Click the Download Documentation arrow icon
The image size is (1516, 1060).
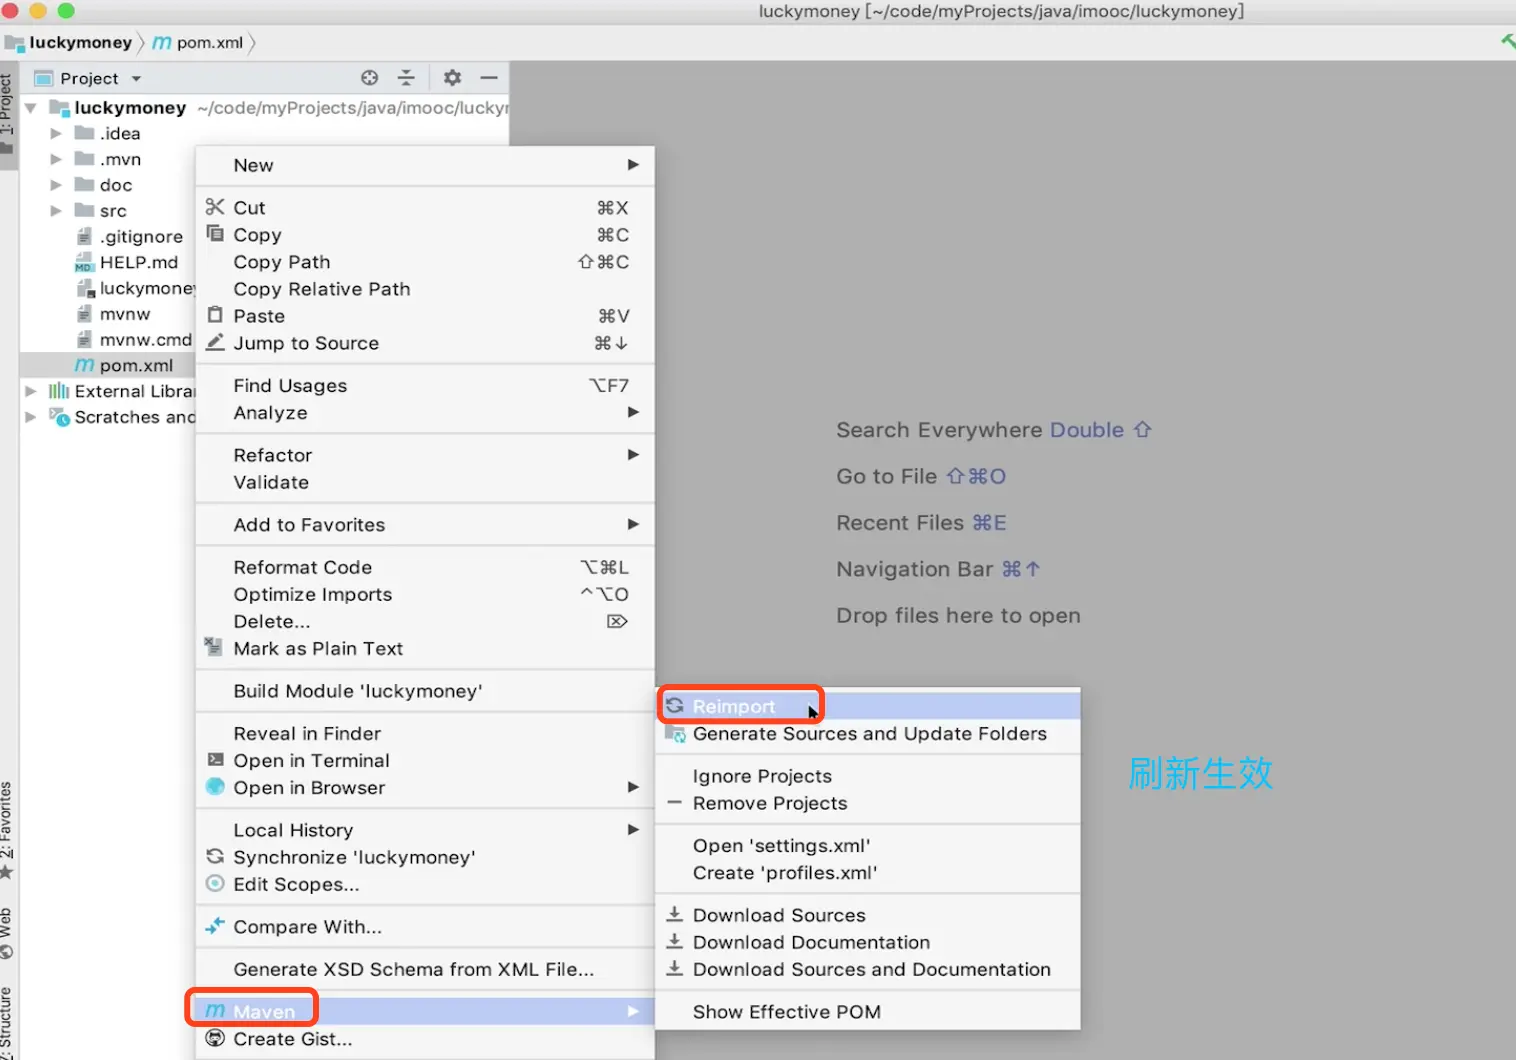675,941
